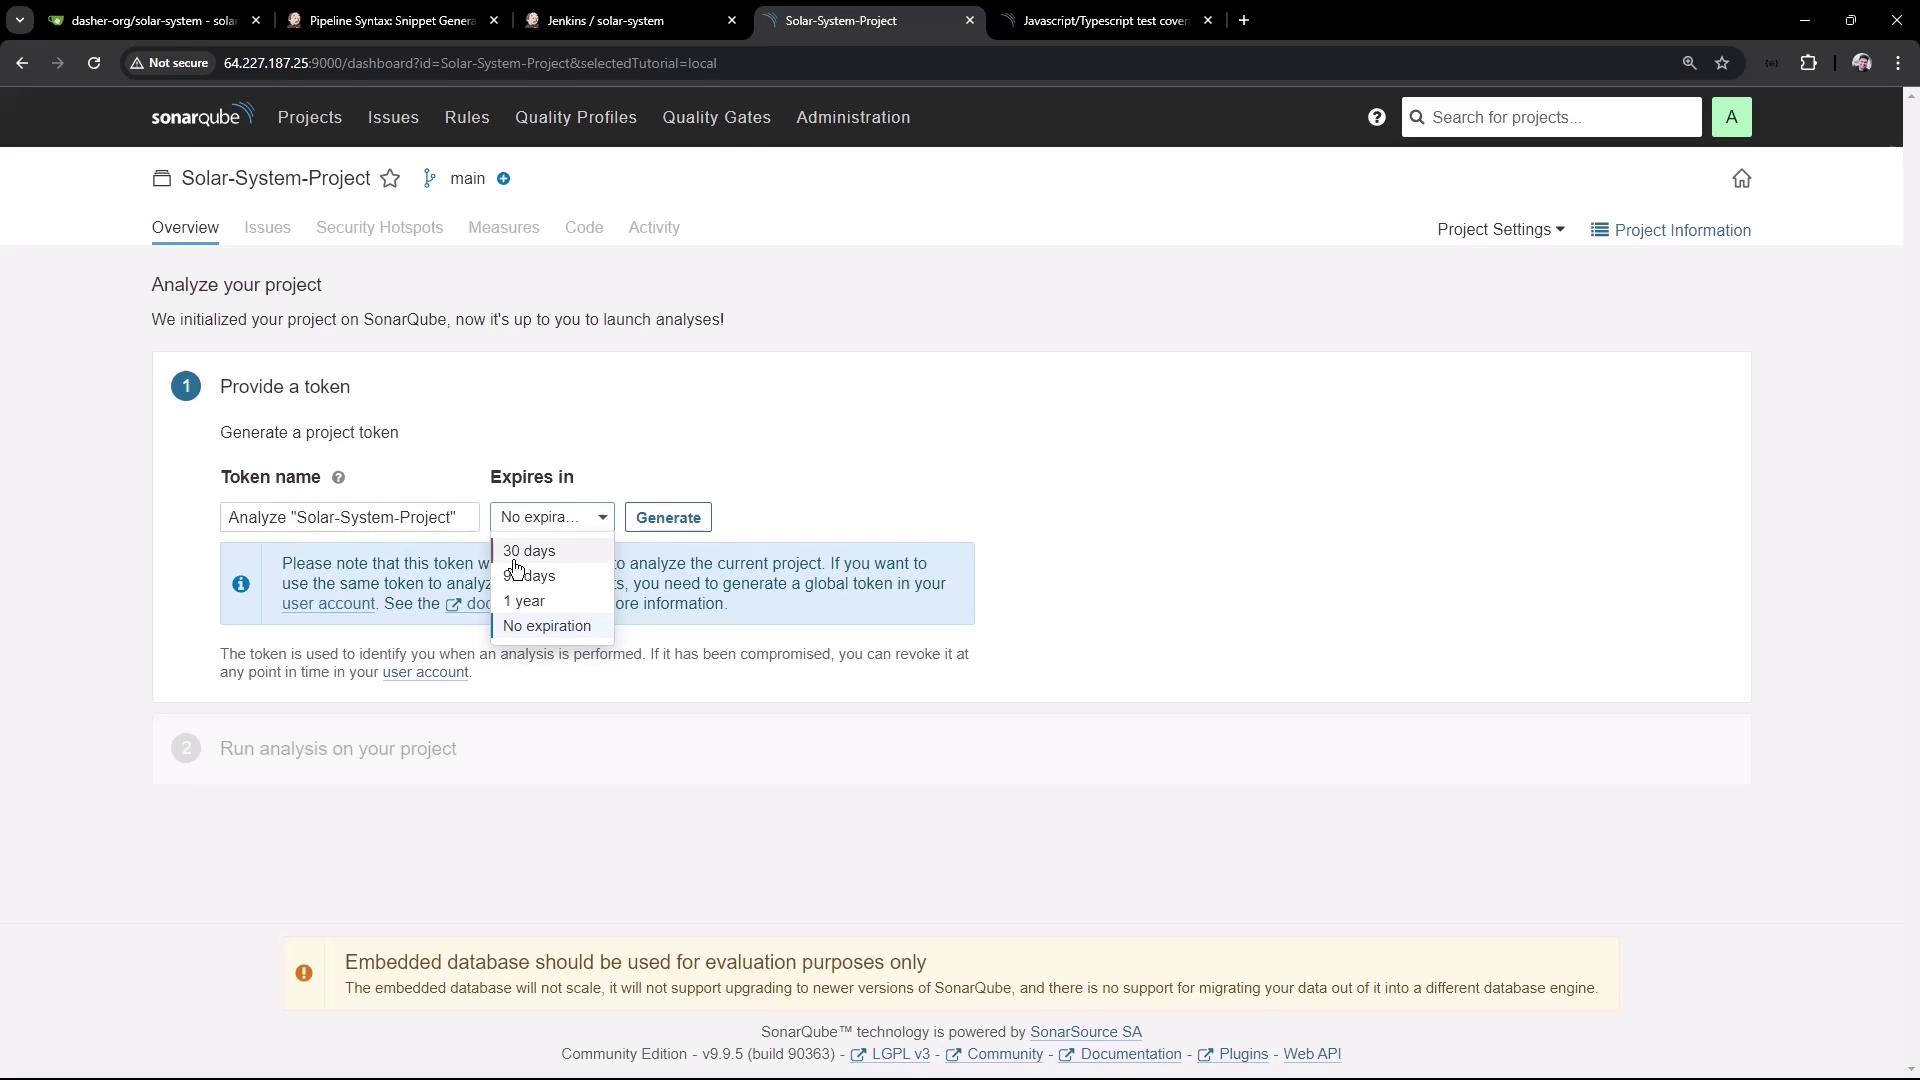The image size is (1920, 1080).
Task: Click the Token name help tooltip icon
Action: (x=338, y=478)
